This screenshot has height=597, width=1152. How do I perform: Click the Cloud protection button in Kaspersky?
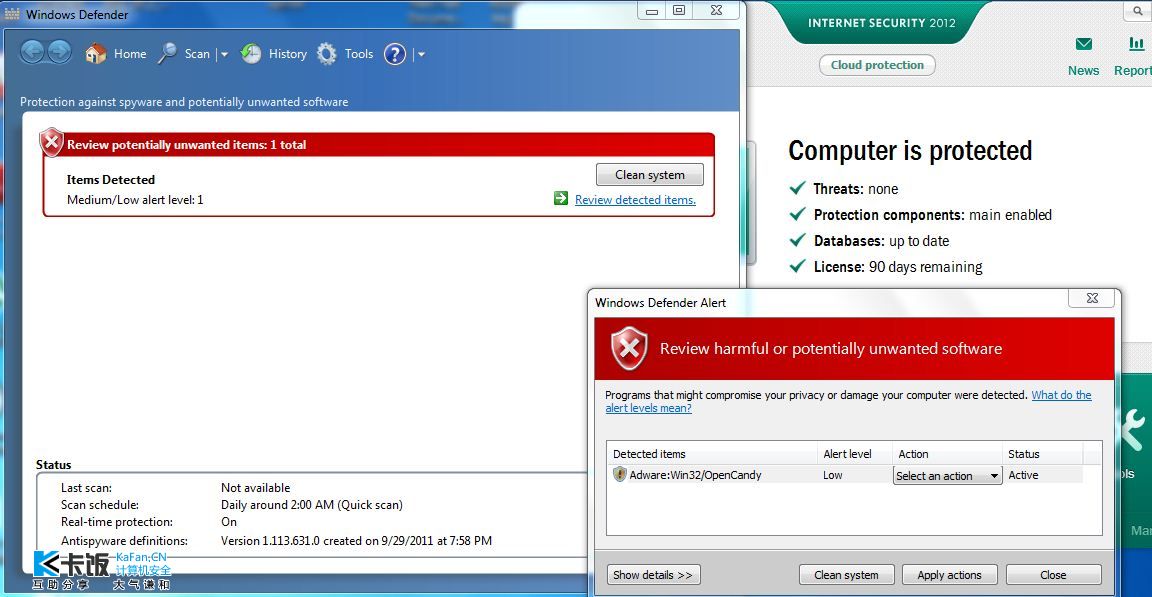pyautogui.click(x=877, y=65)
